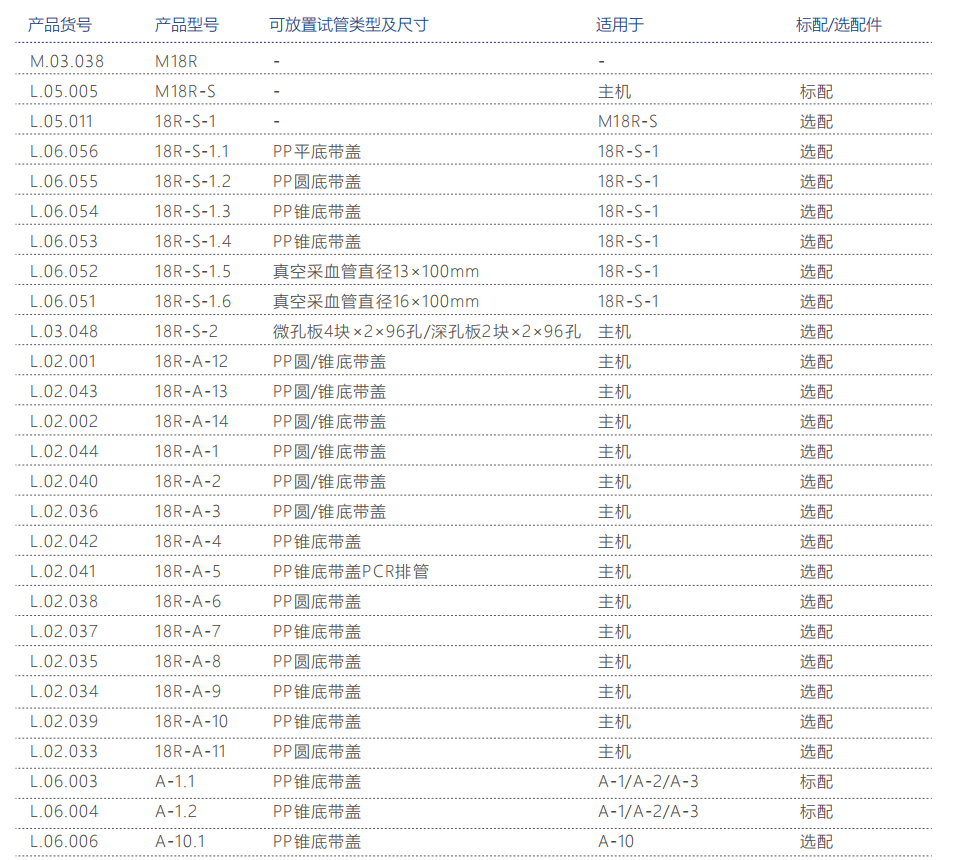Select product code L.06.004
The image size is (977, 860).
click(65, 811)
